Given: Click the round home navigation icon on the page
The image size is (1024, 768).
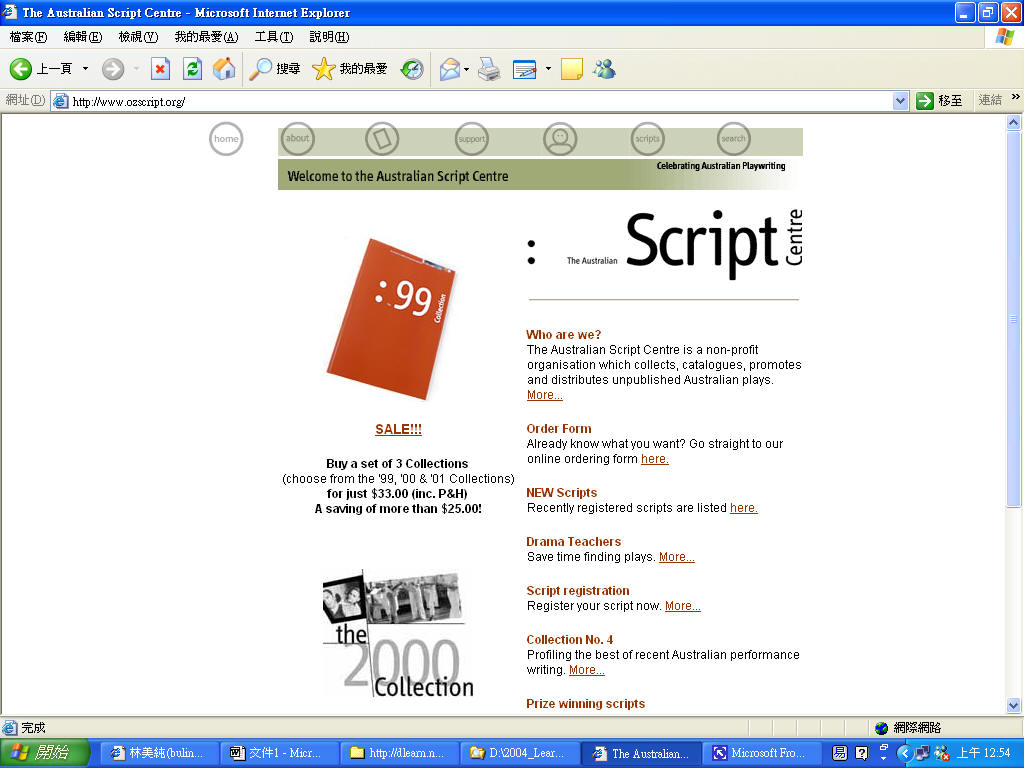Looking at the screenshot, I should click(226, 138).
